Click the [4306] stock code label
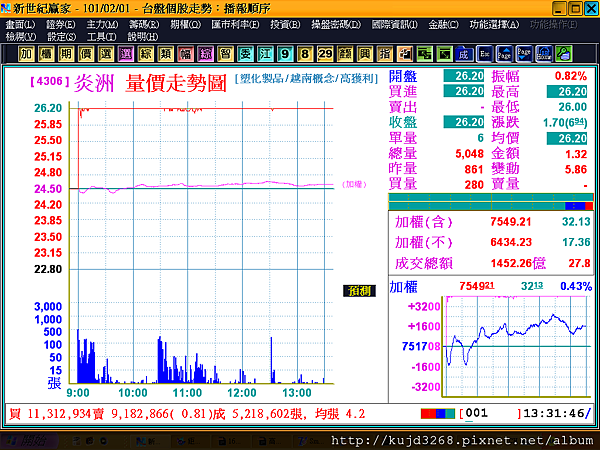 50,81
